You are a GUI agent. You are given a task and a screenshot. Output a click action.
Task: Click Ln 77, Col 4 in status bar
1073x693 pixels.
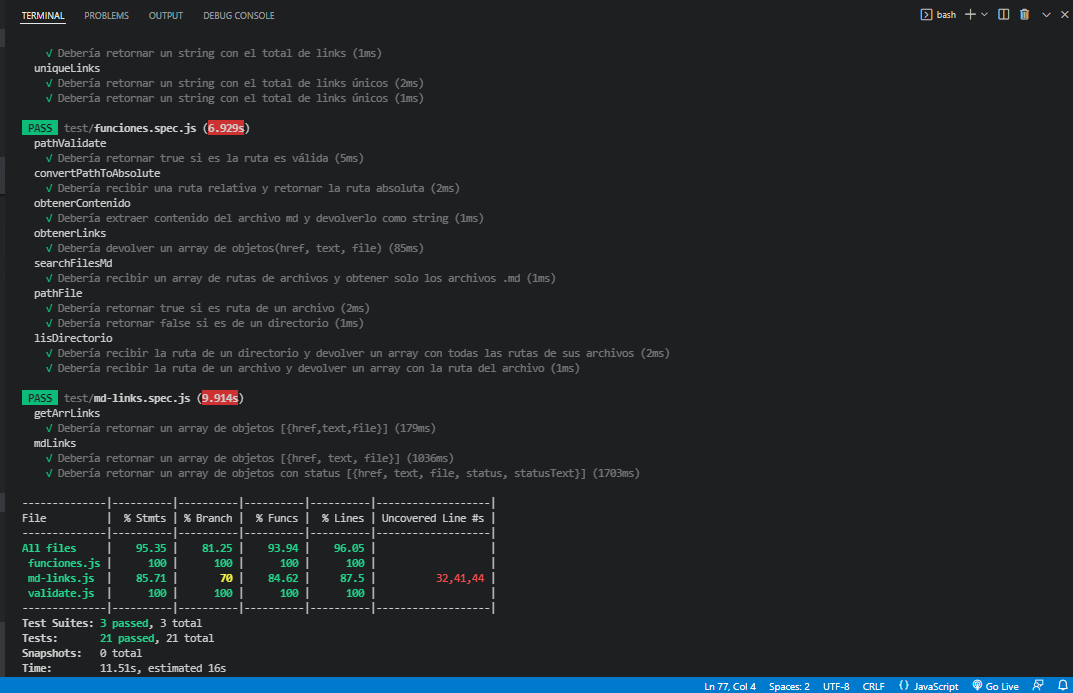729,686
